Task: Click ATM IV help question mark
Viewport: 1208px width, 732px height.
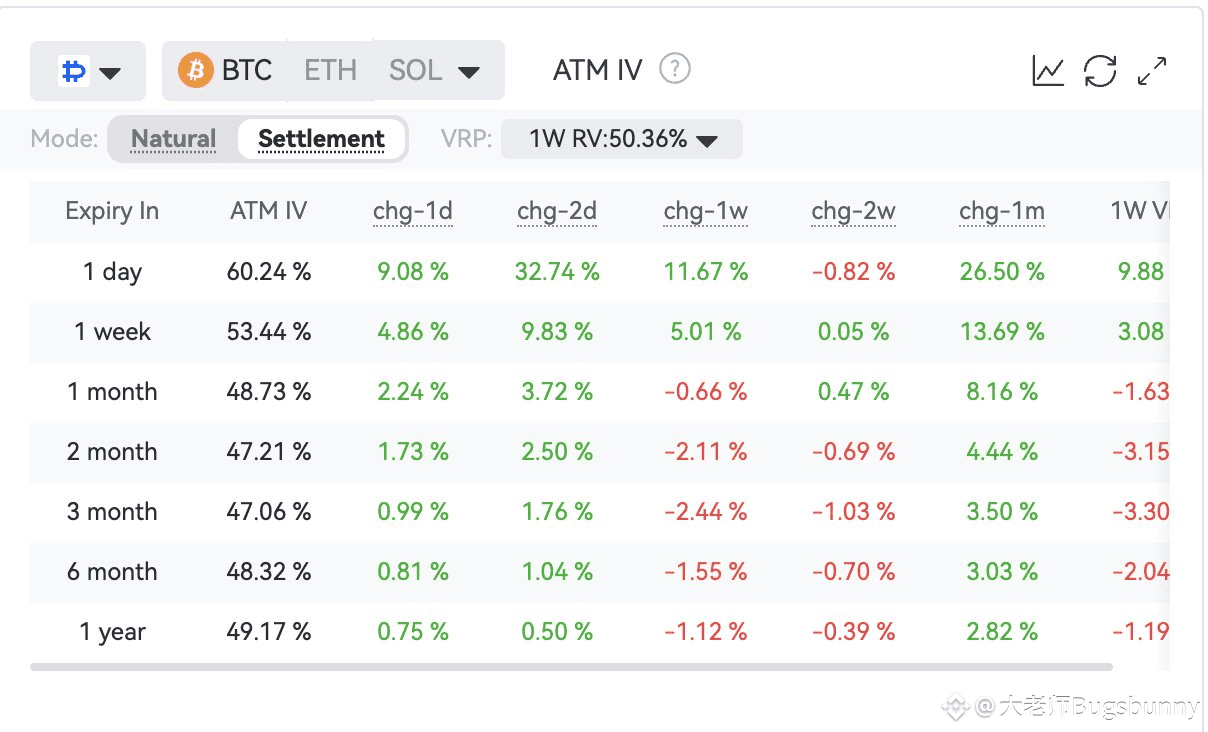Action: click(x=675, y=70)
